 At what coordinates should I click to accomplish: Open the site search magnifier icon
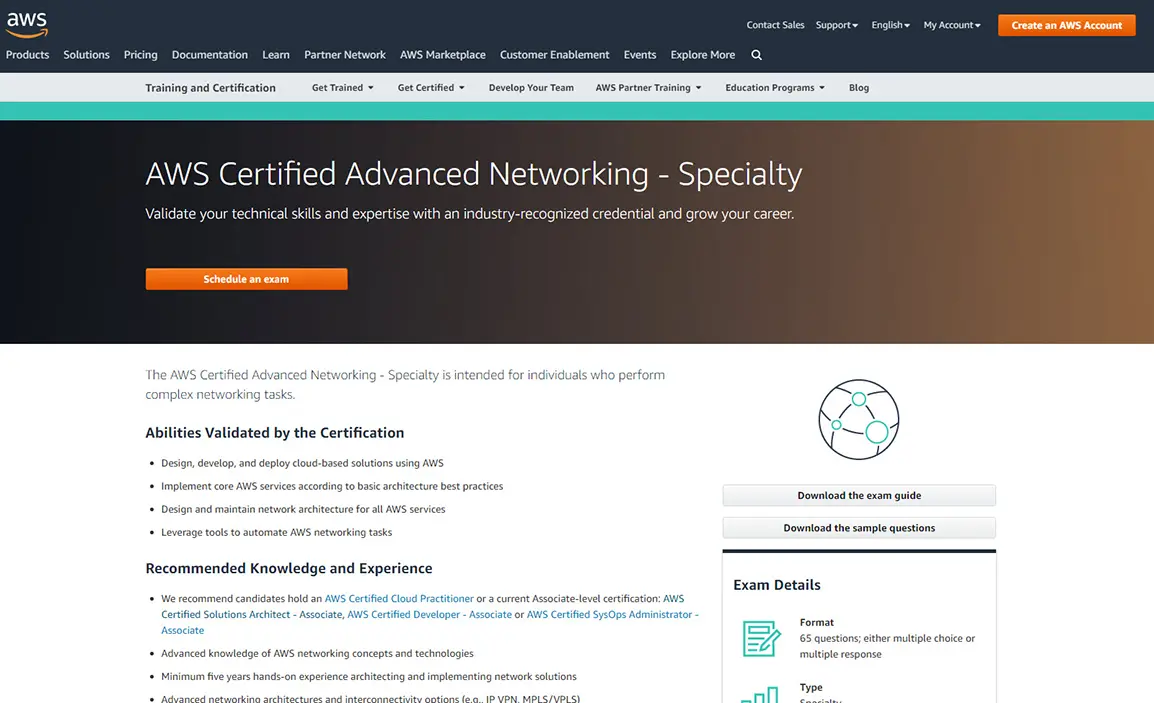click(756, 55)
